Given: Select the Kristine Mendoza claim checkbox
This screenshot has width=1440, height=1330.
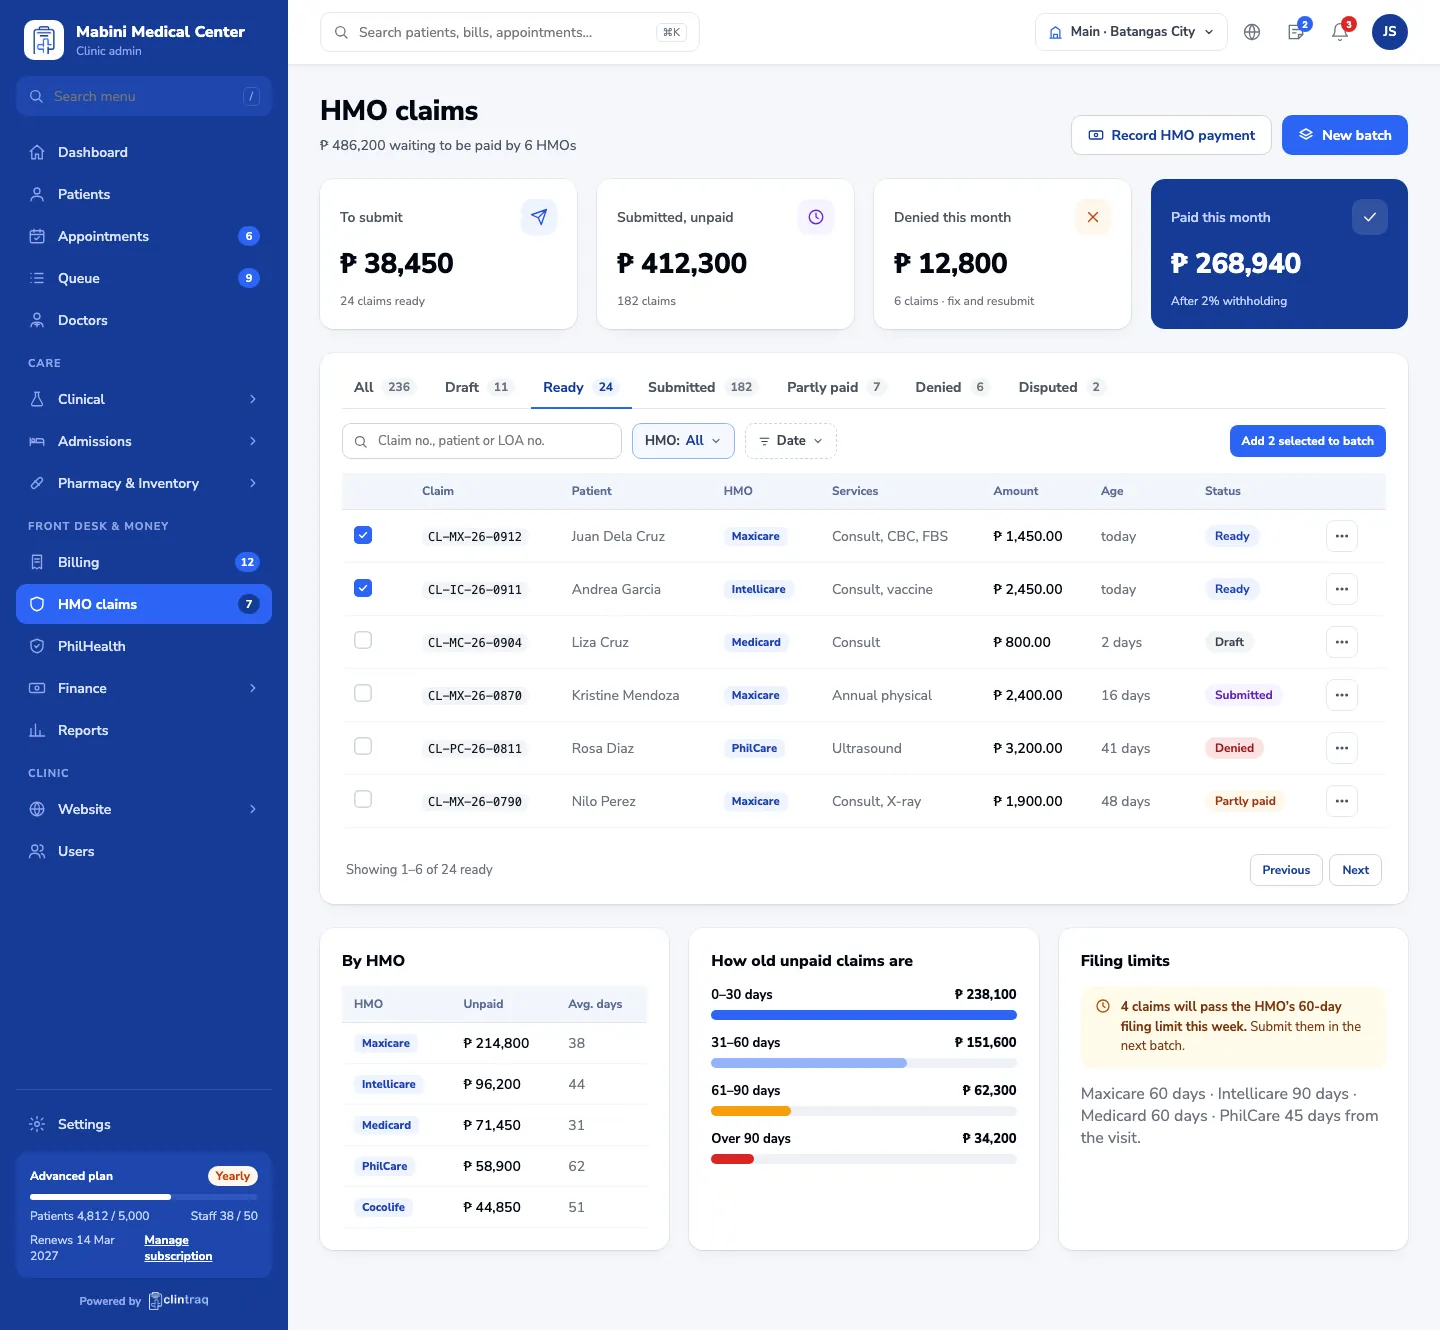Looking at the screenshot, I should (363, 693).
